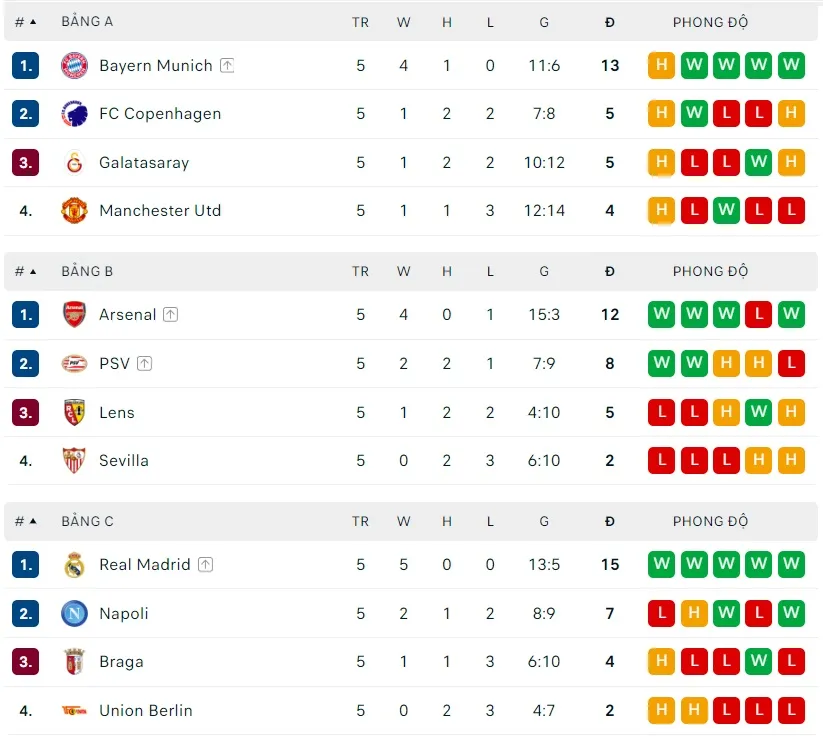
Task: Click the Napoli club logo
Action: pyautogui.click(x=75, y=614)
